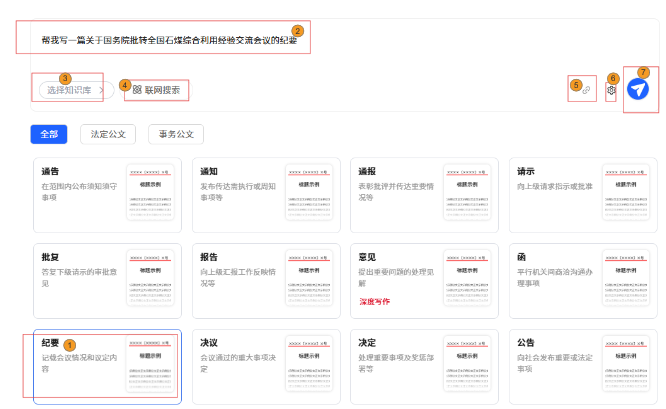The height and width of the screenshot is (409, 666).
Task: Click the 深度写作 link in 意见 card
Action: click(x=374, y=301)
